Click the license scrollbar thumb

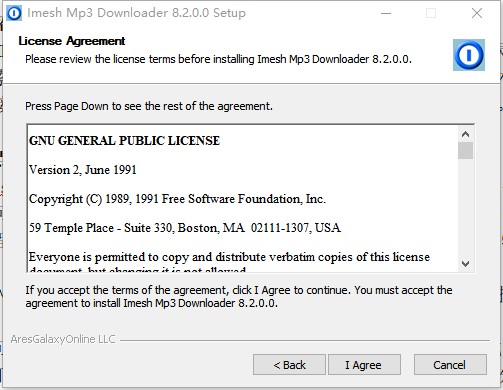[465, 151]
